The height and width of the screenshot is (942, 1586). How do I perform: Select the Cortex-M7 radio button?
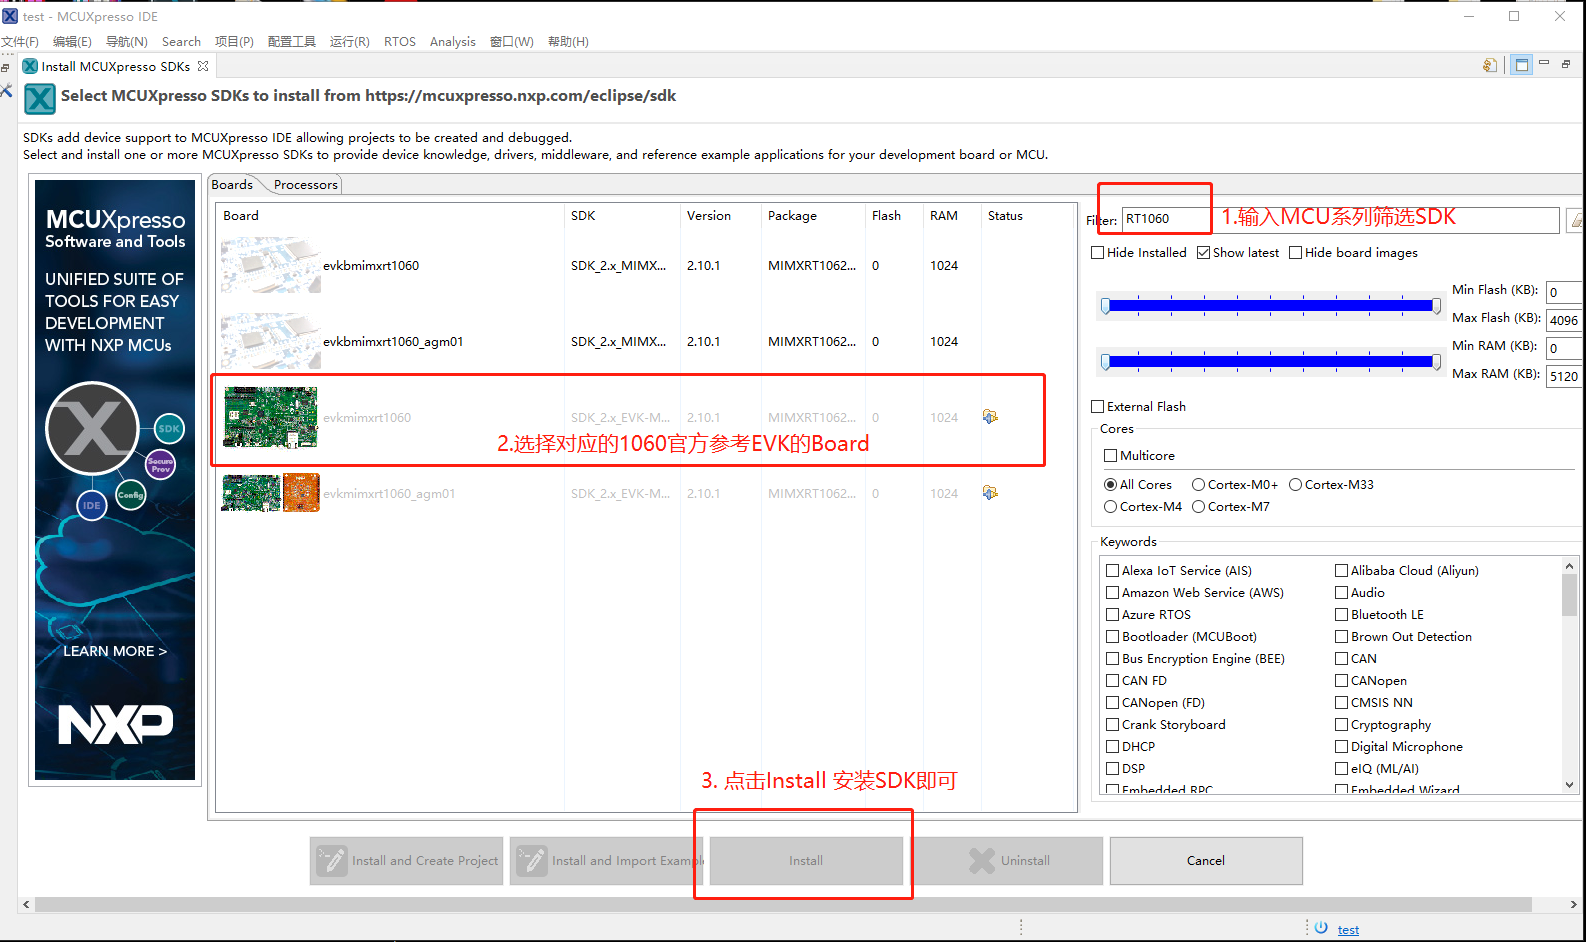(x=1199, y=507)
